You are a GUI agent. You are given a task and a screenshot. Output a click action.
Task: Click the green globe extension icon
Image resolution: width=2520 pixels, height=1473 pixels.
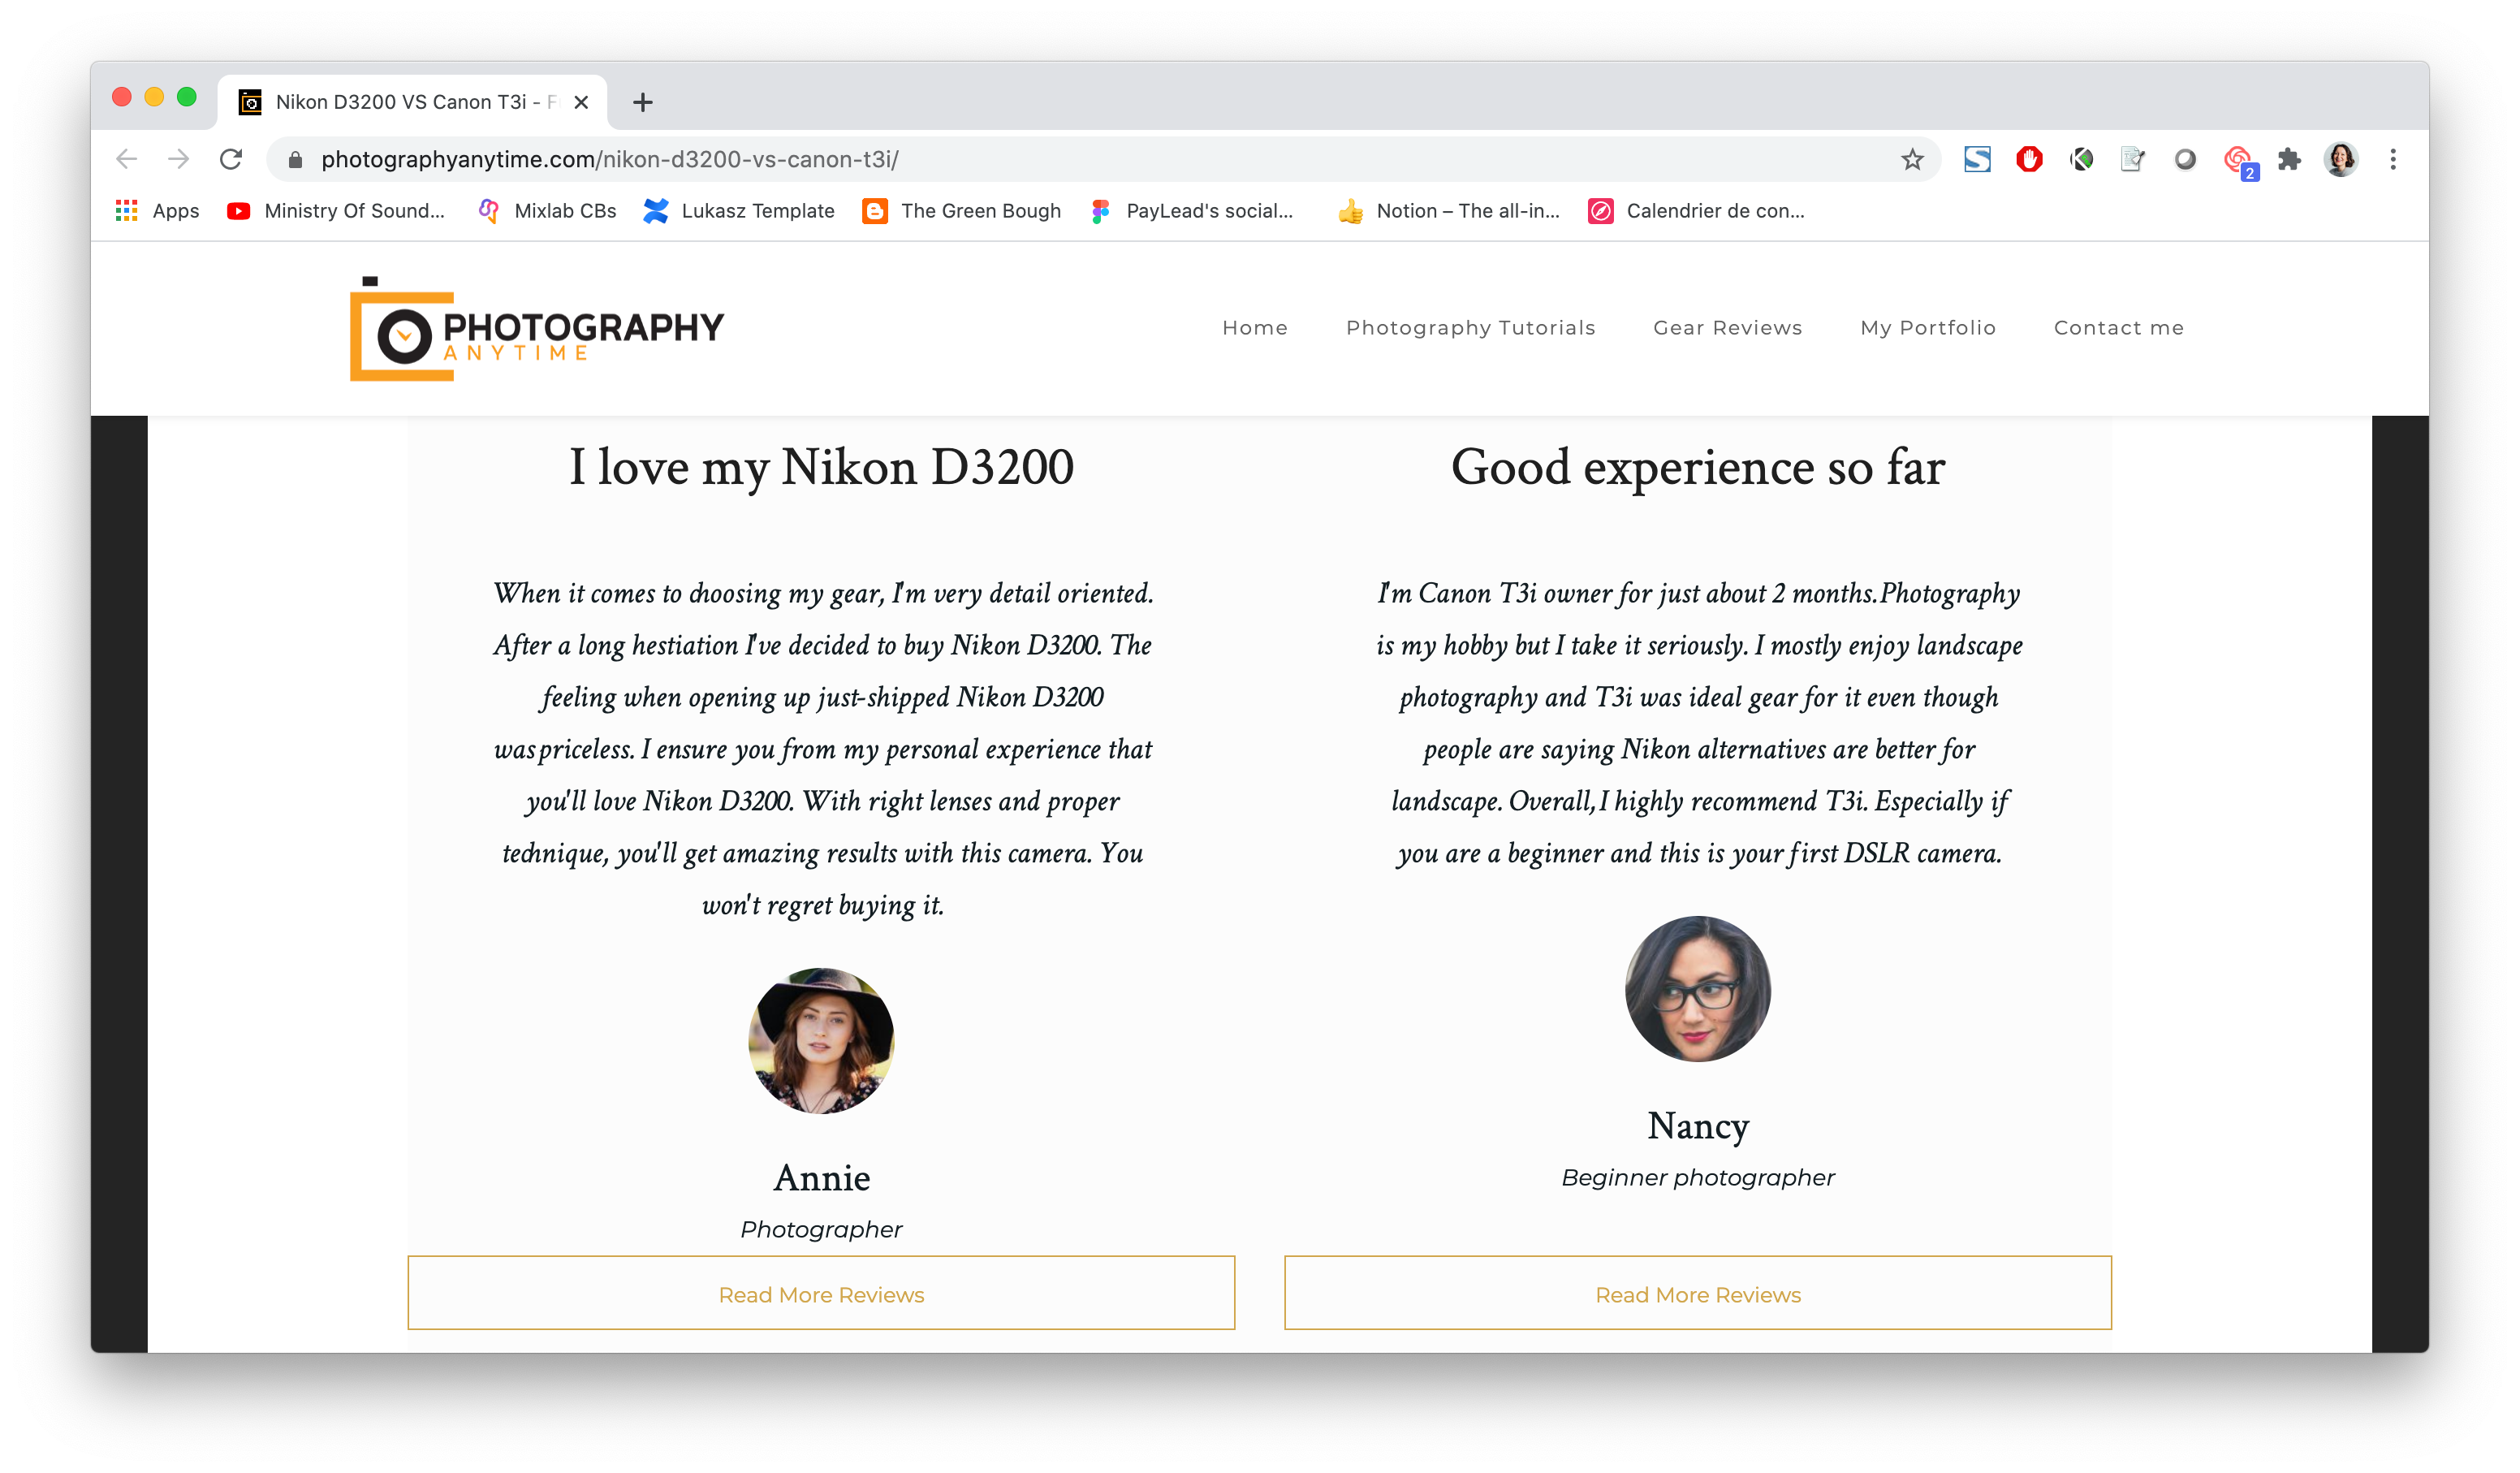[2081, 159]
